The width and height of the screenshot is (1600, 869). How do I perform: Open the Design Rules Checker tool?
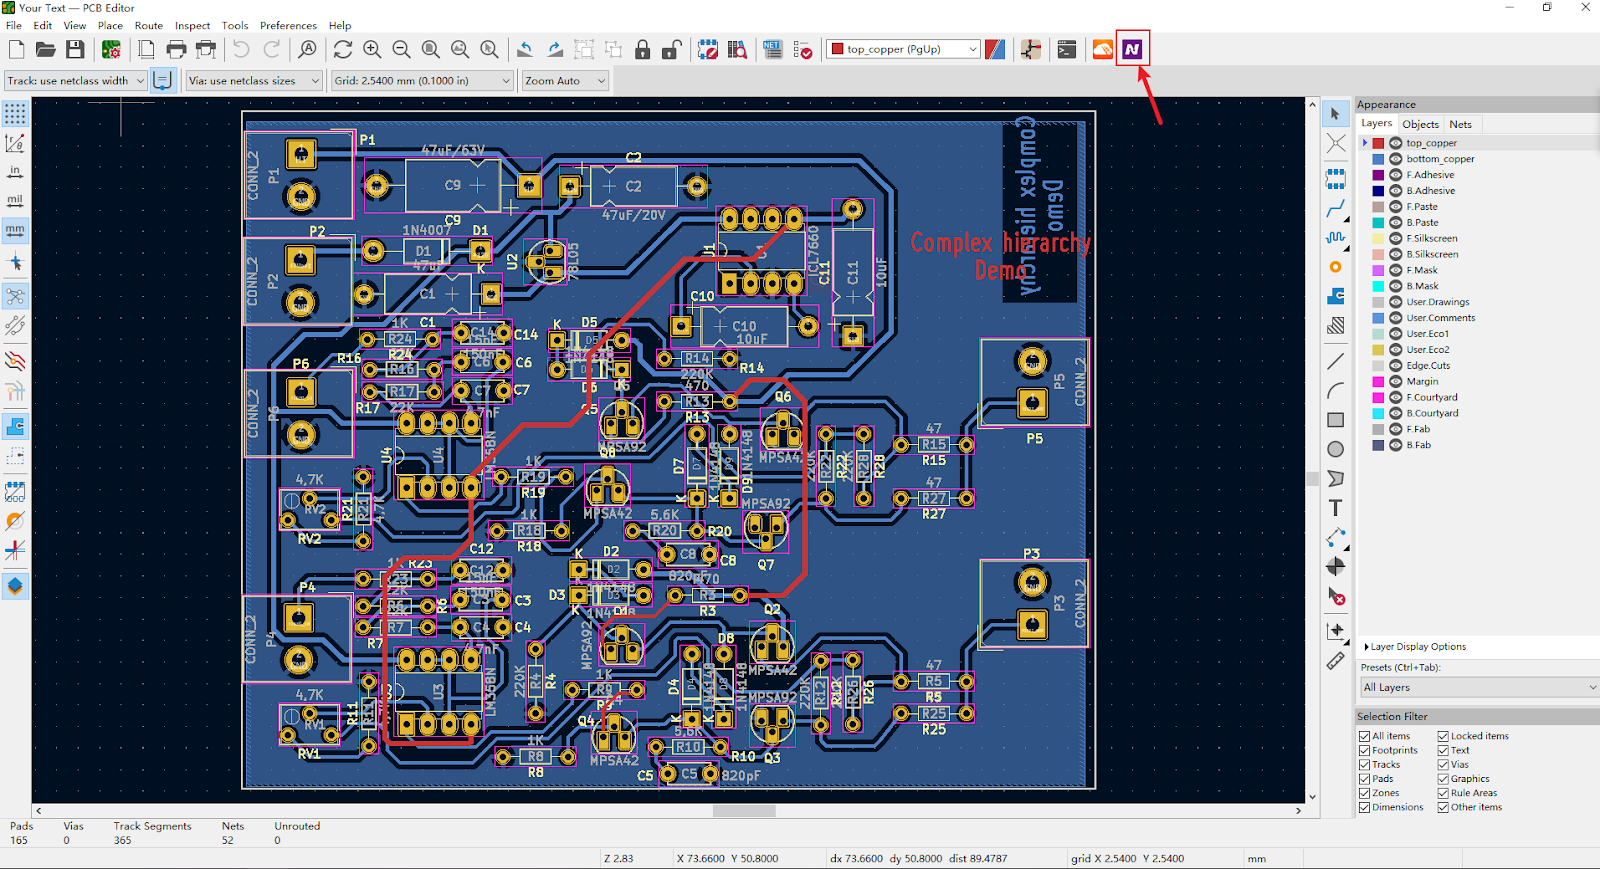click(x=802, y=49)
